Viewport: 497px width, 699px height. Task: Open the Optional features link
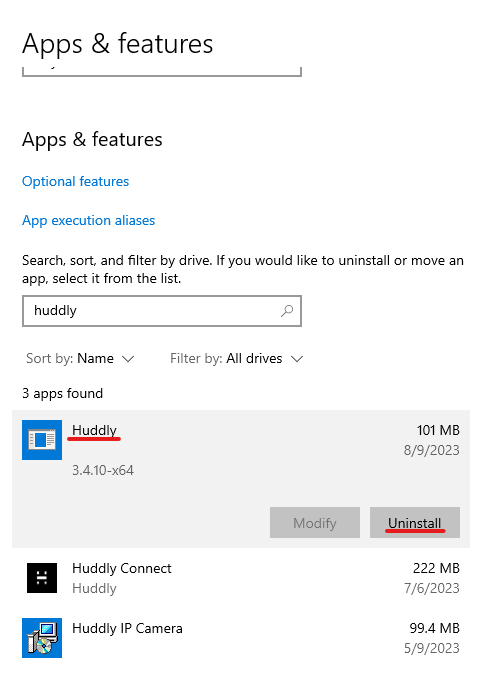[x=75, y=181]
